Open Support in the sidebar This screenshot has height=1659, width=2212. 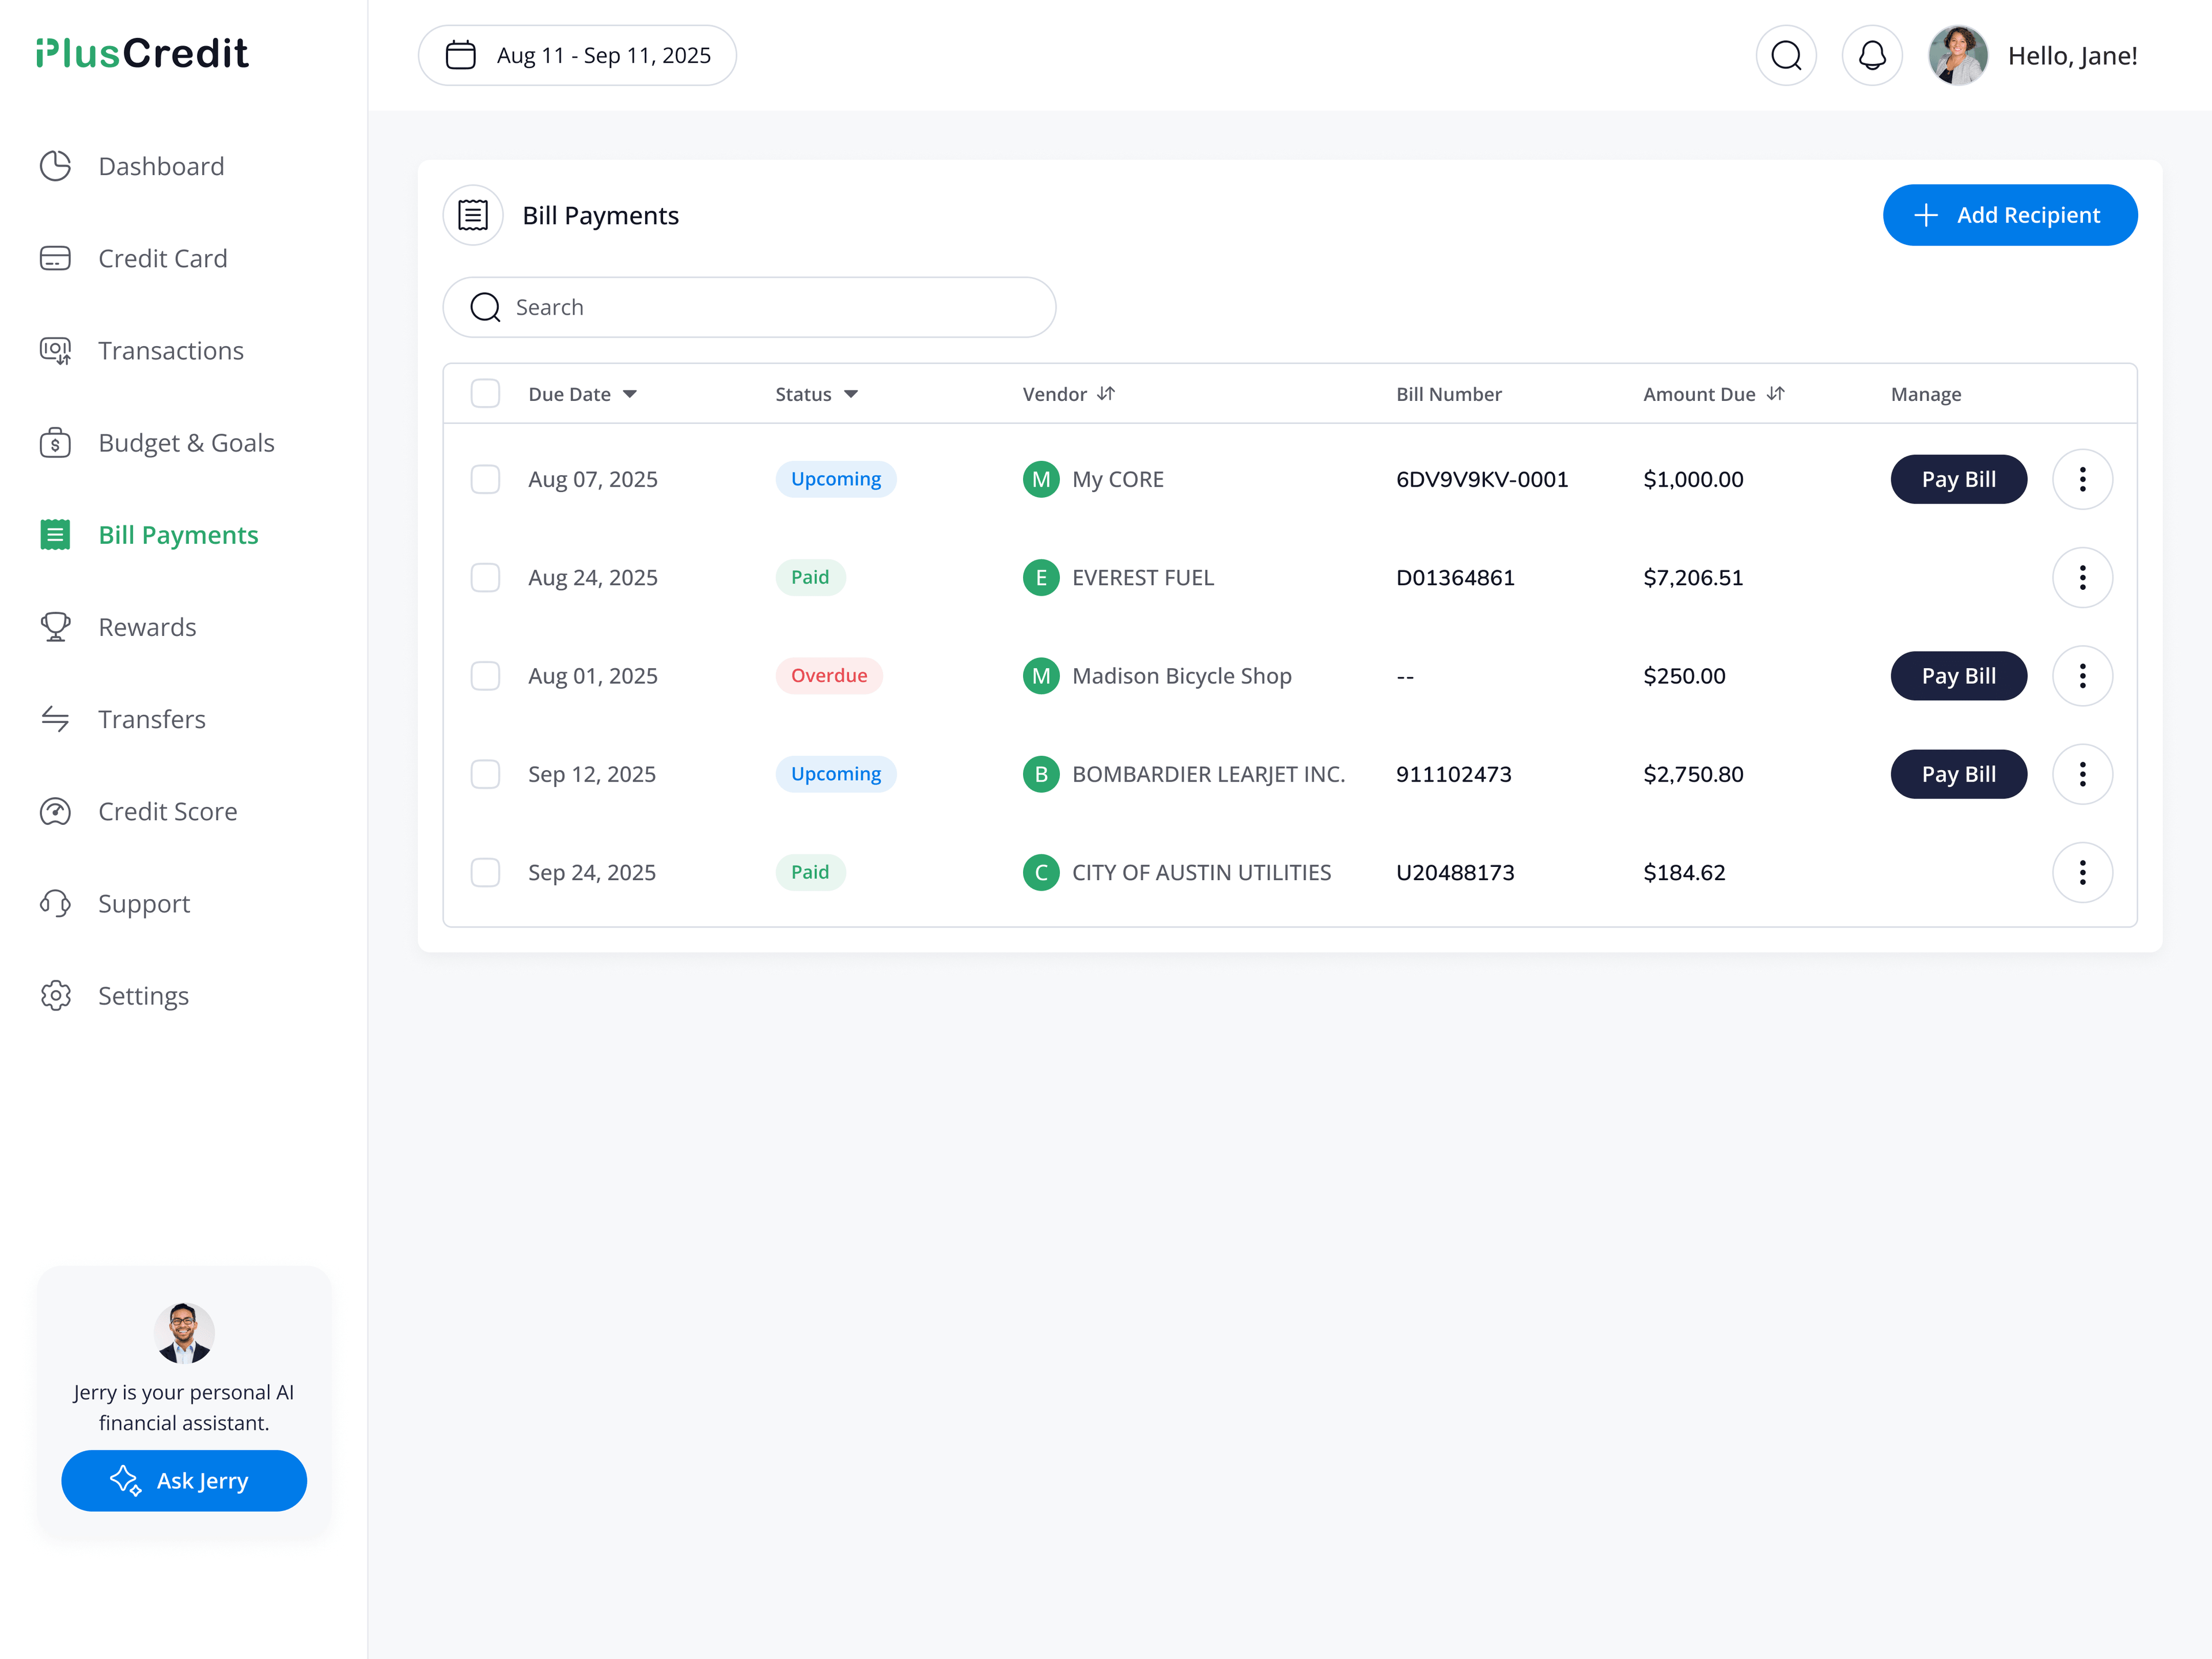click(115, 903)
